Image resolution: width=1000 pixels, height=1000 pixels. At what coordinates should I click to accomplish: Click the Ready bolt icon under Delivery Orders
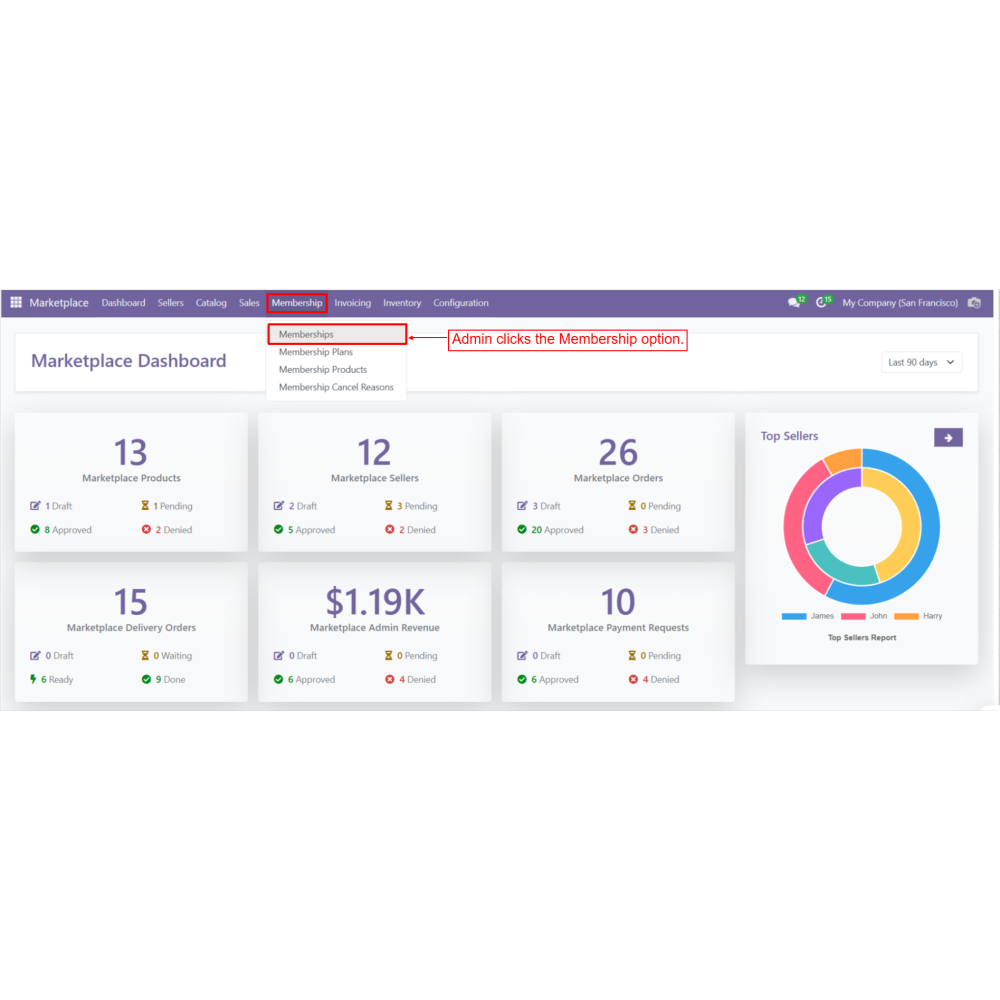[x=35, y=679]
